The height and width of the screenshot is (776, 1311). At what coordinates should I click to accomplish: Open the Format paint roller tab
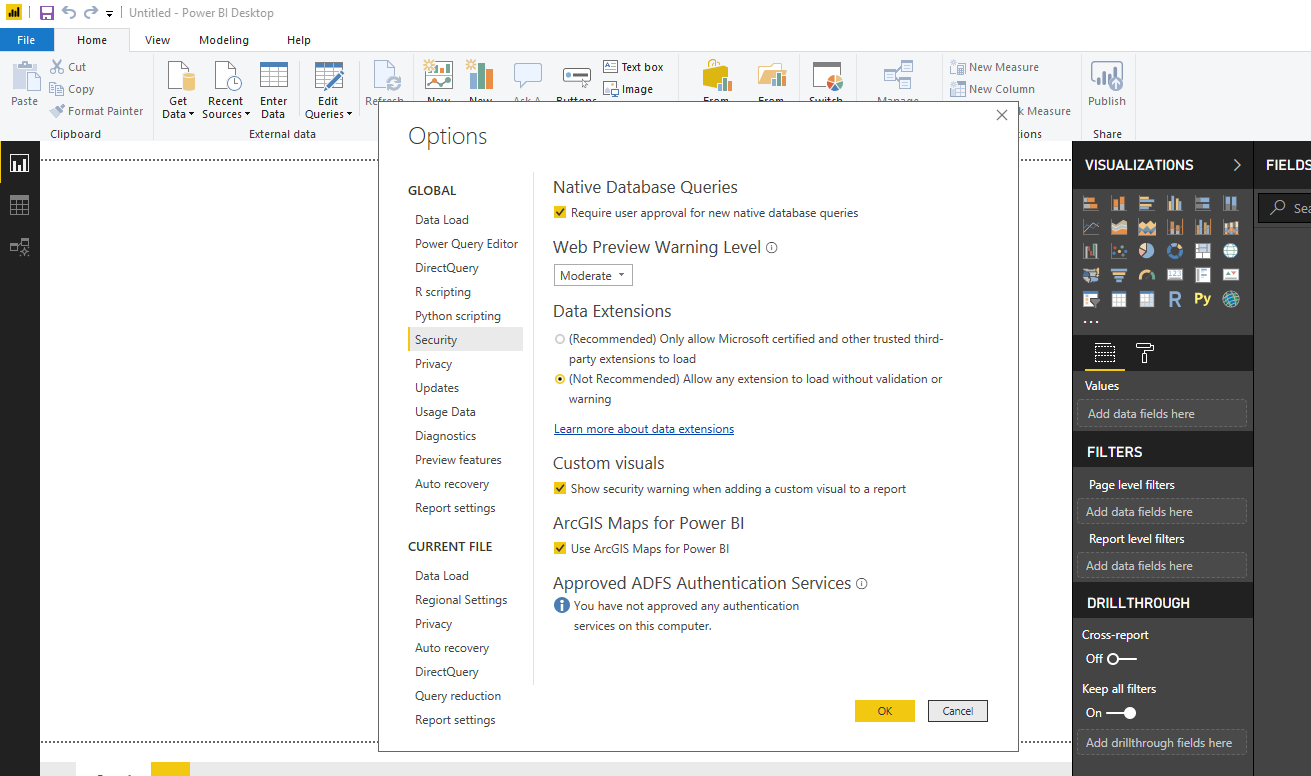click(x=1145, y=353)
